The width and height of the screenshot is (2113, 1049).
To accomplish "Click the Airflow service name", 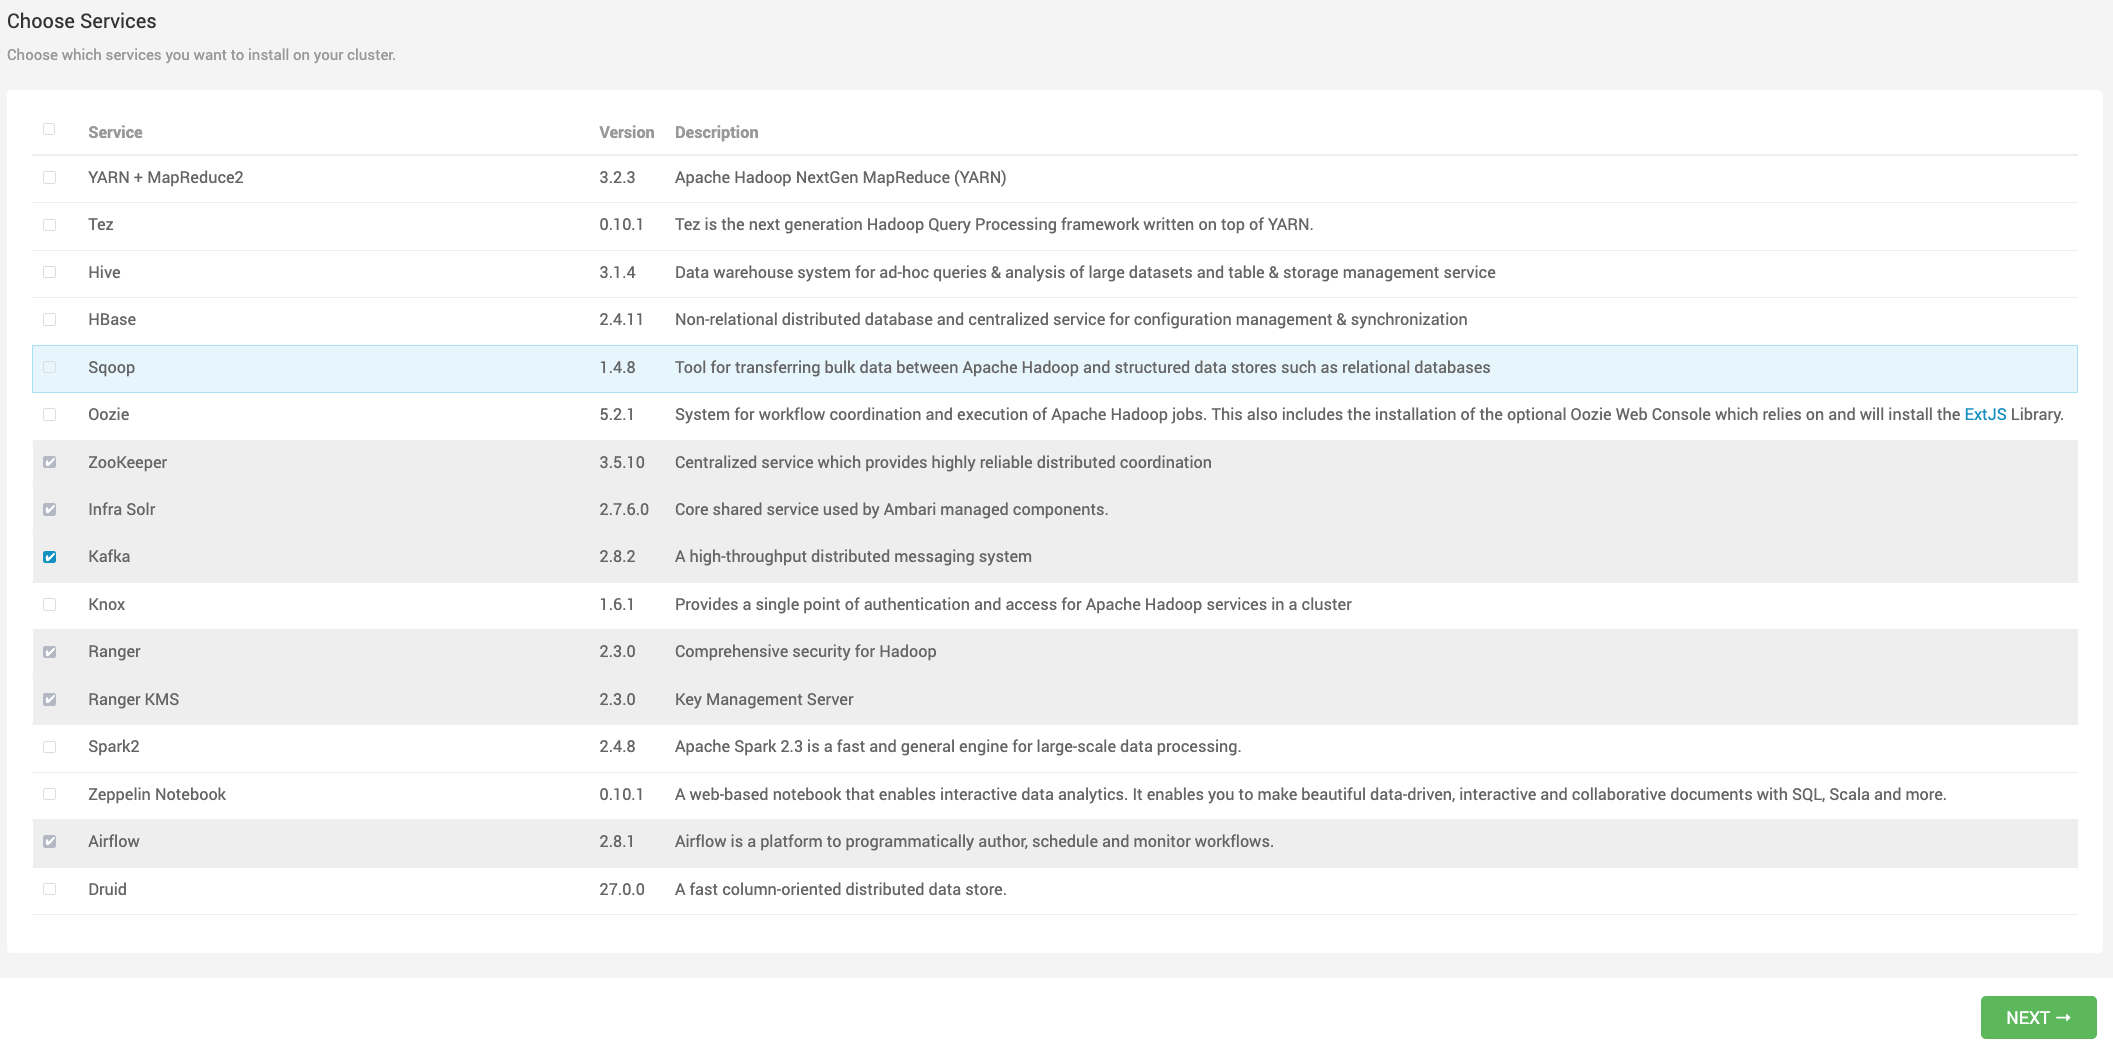I will click(114, 841).
